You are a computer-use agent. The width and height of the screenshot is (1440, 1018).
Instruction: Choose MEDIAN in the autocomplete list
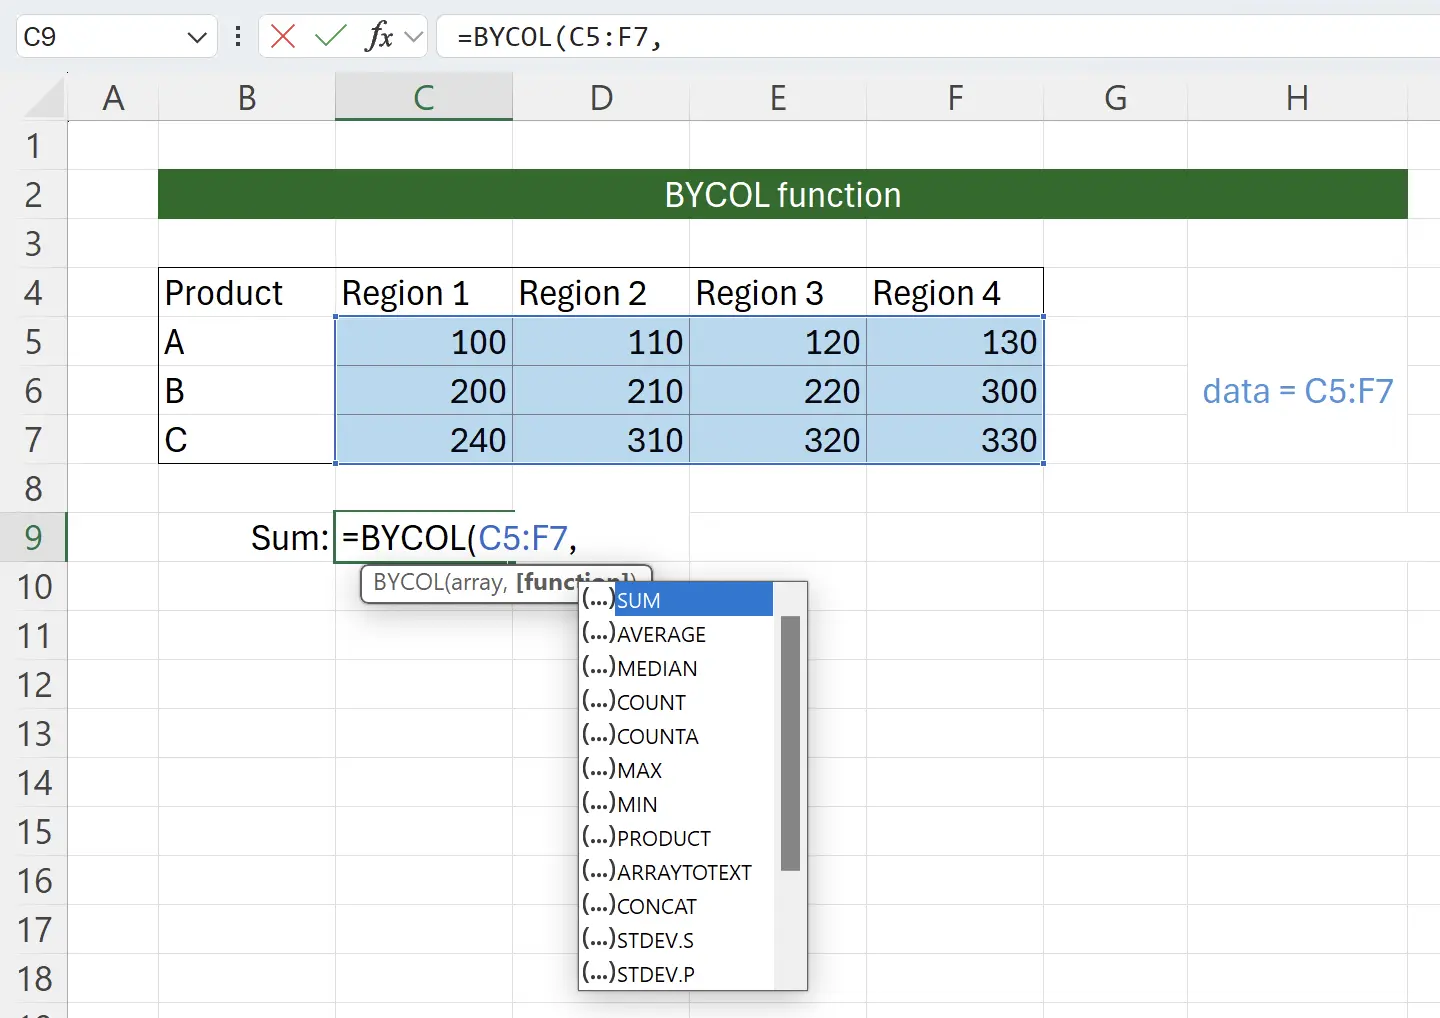coord(656,667)
